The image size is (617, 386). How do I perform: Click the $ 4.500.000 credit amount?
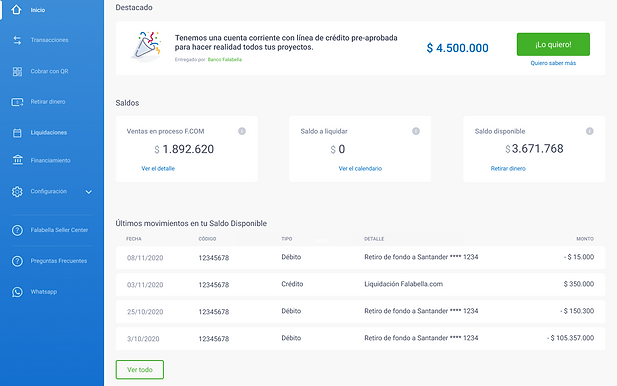[458, 48]
